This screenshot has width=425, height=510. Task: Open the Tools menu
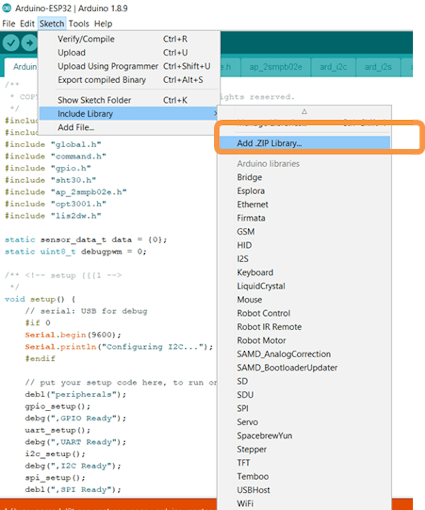pos(79,24)
